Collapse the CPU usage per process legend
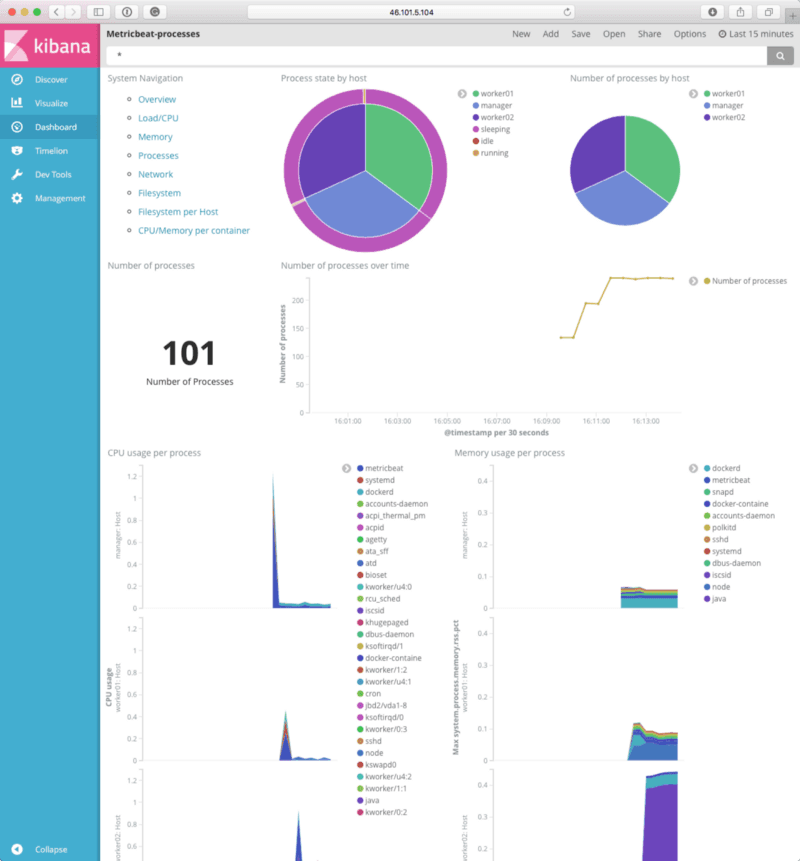 tap(346, 468)
